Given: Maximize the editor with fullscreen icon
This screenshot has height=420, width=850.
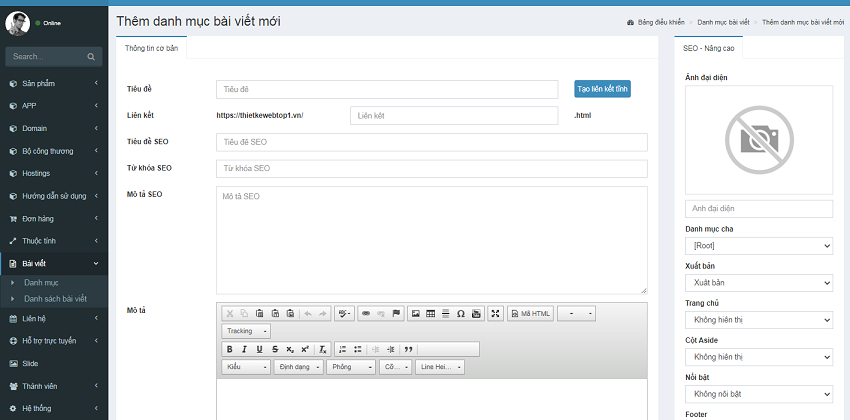Looking at the screenshot, I should (x=495, y=313).
